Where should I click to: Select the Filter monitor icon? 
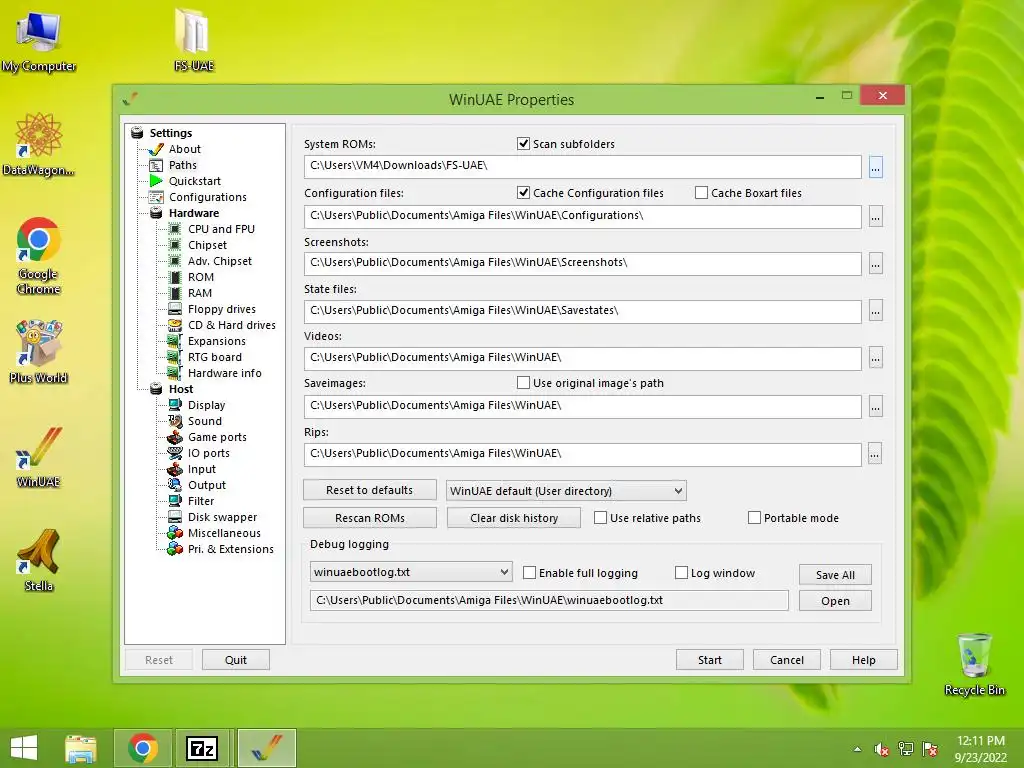click(175, 501)
